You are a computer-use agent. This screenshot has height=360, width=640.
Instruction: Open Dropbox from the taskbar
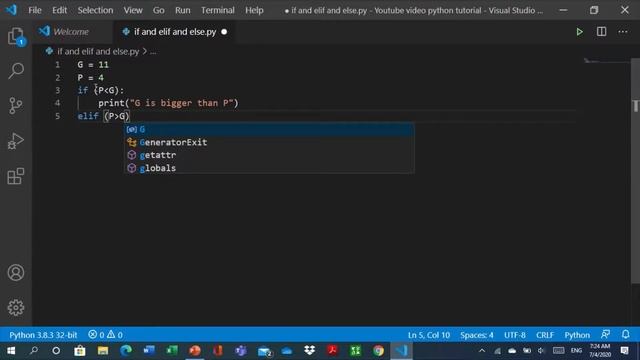pos(309,351)
